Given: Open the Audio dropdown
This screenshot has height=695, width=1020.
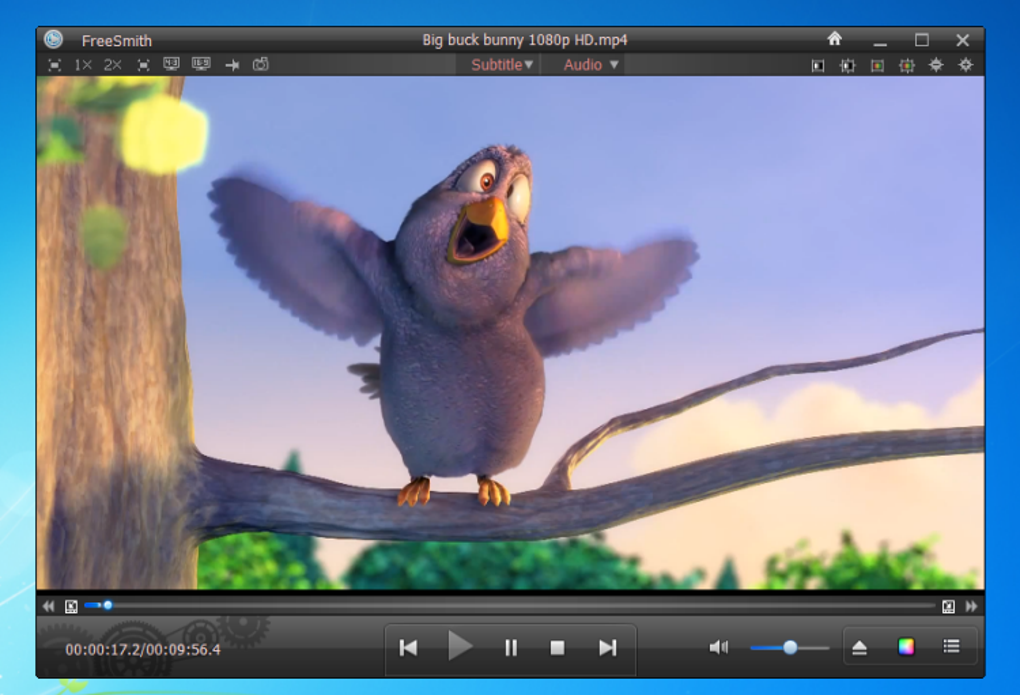Looking at the screenshot, I should (591, 65).
